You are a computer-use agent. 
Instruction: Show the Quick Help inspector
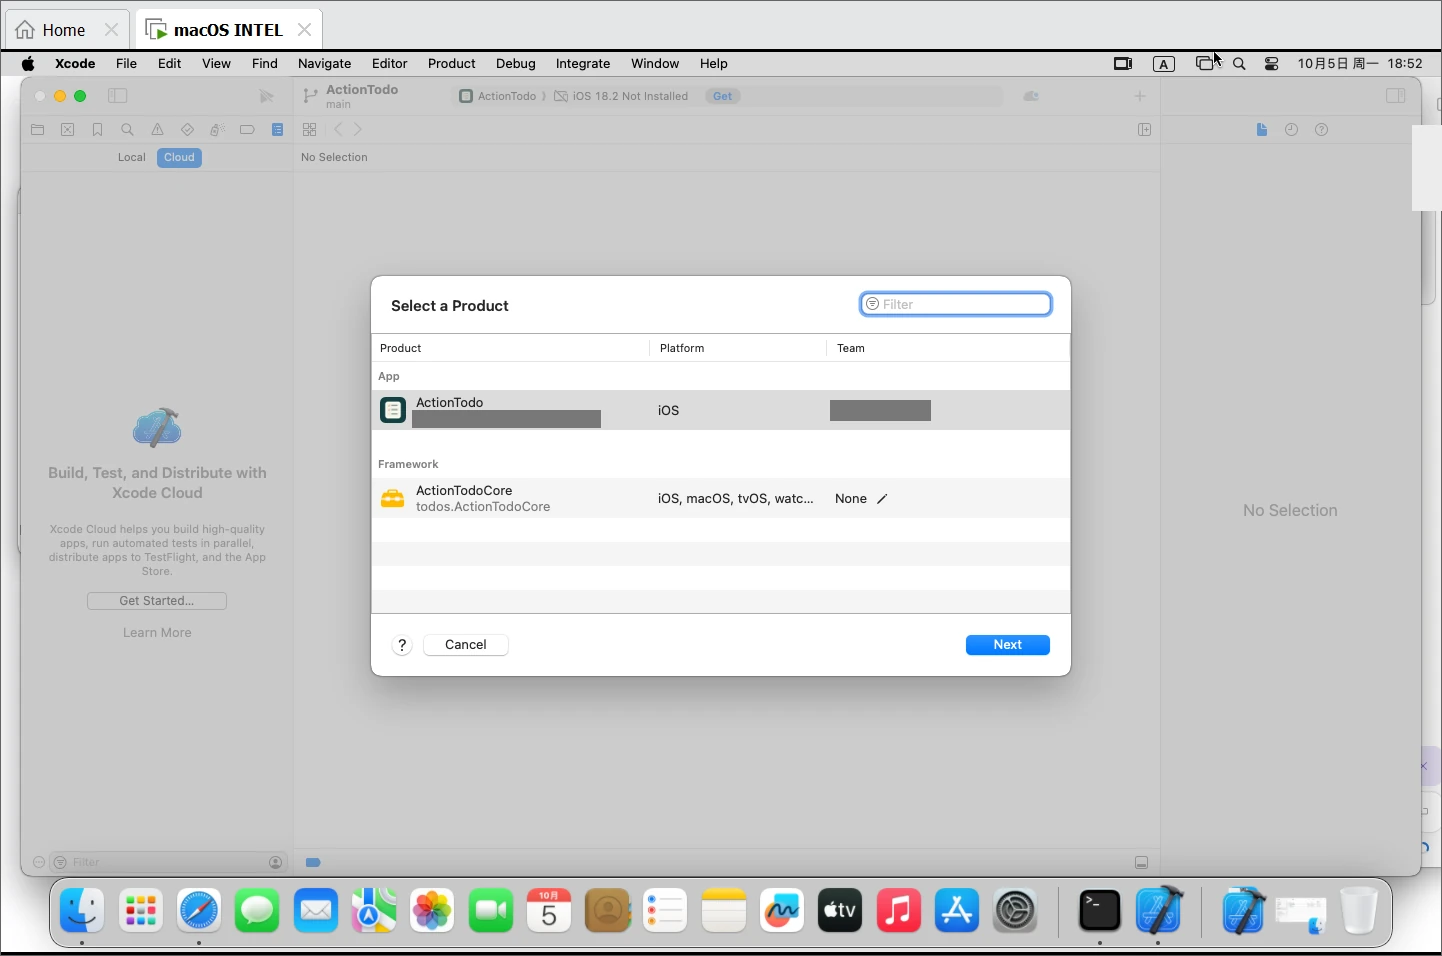pos(1322,130)
